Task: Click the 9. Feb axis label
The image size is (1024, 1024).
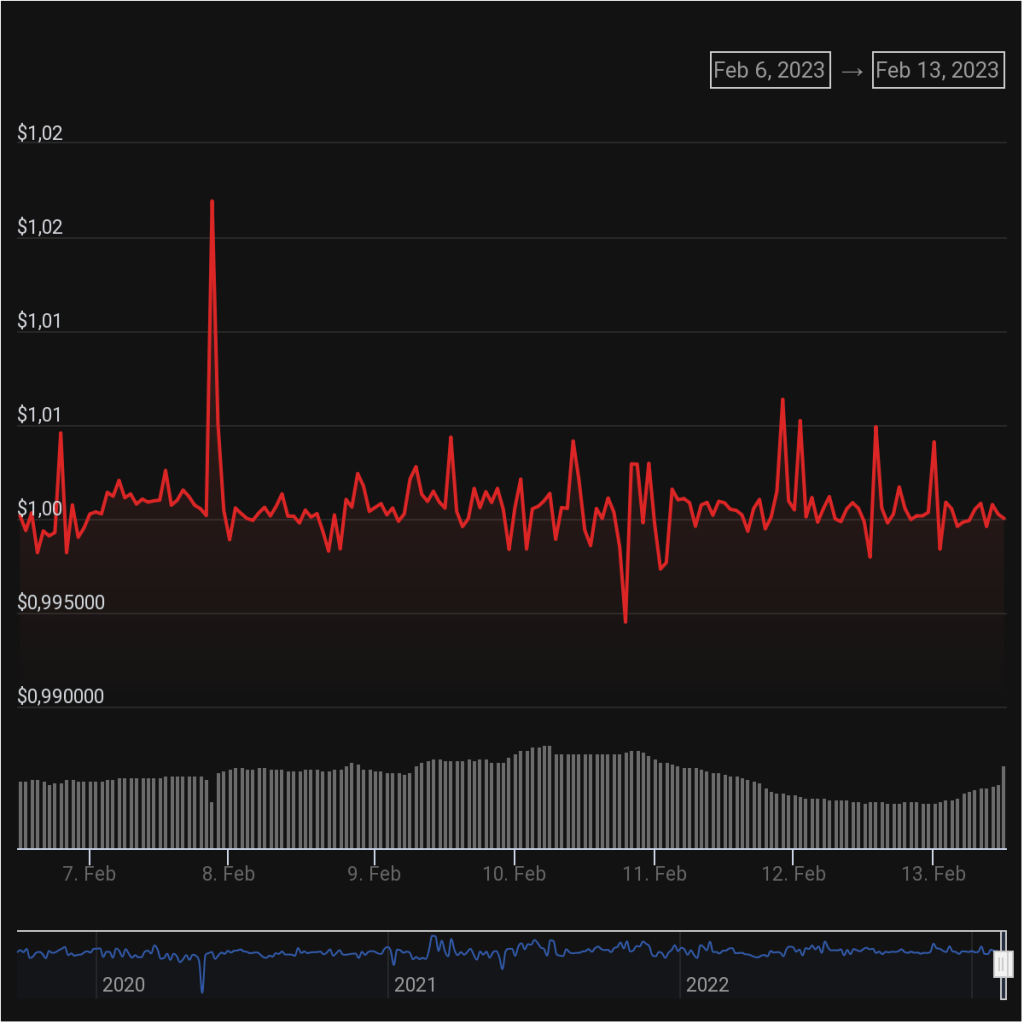Action: 374,874
